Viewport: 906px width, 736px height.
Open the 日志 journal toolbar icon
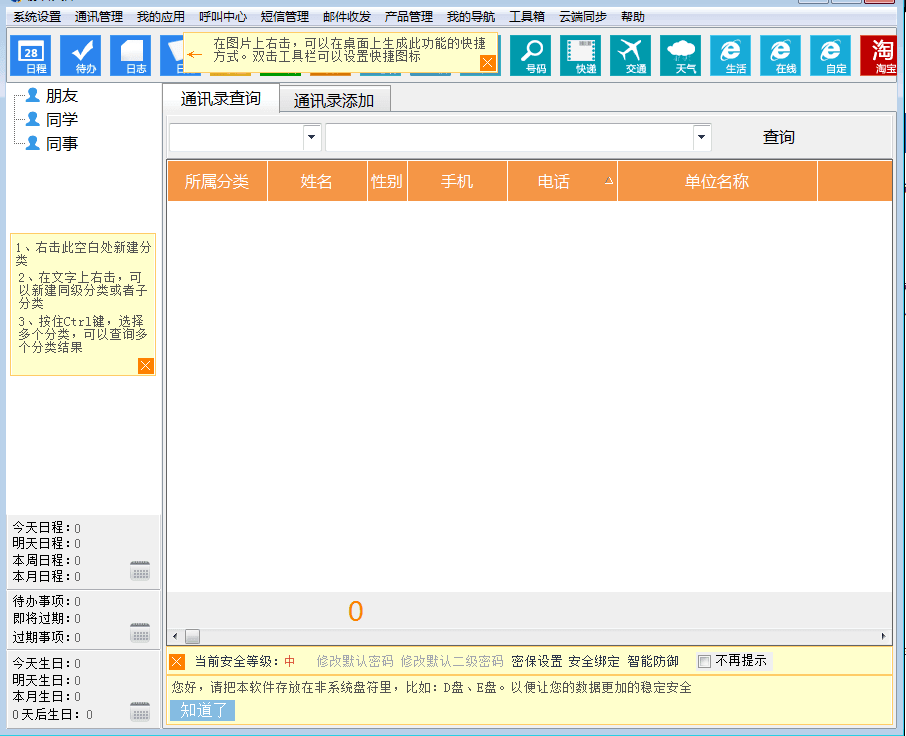131,55
